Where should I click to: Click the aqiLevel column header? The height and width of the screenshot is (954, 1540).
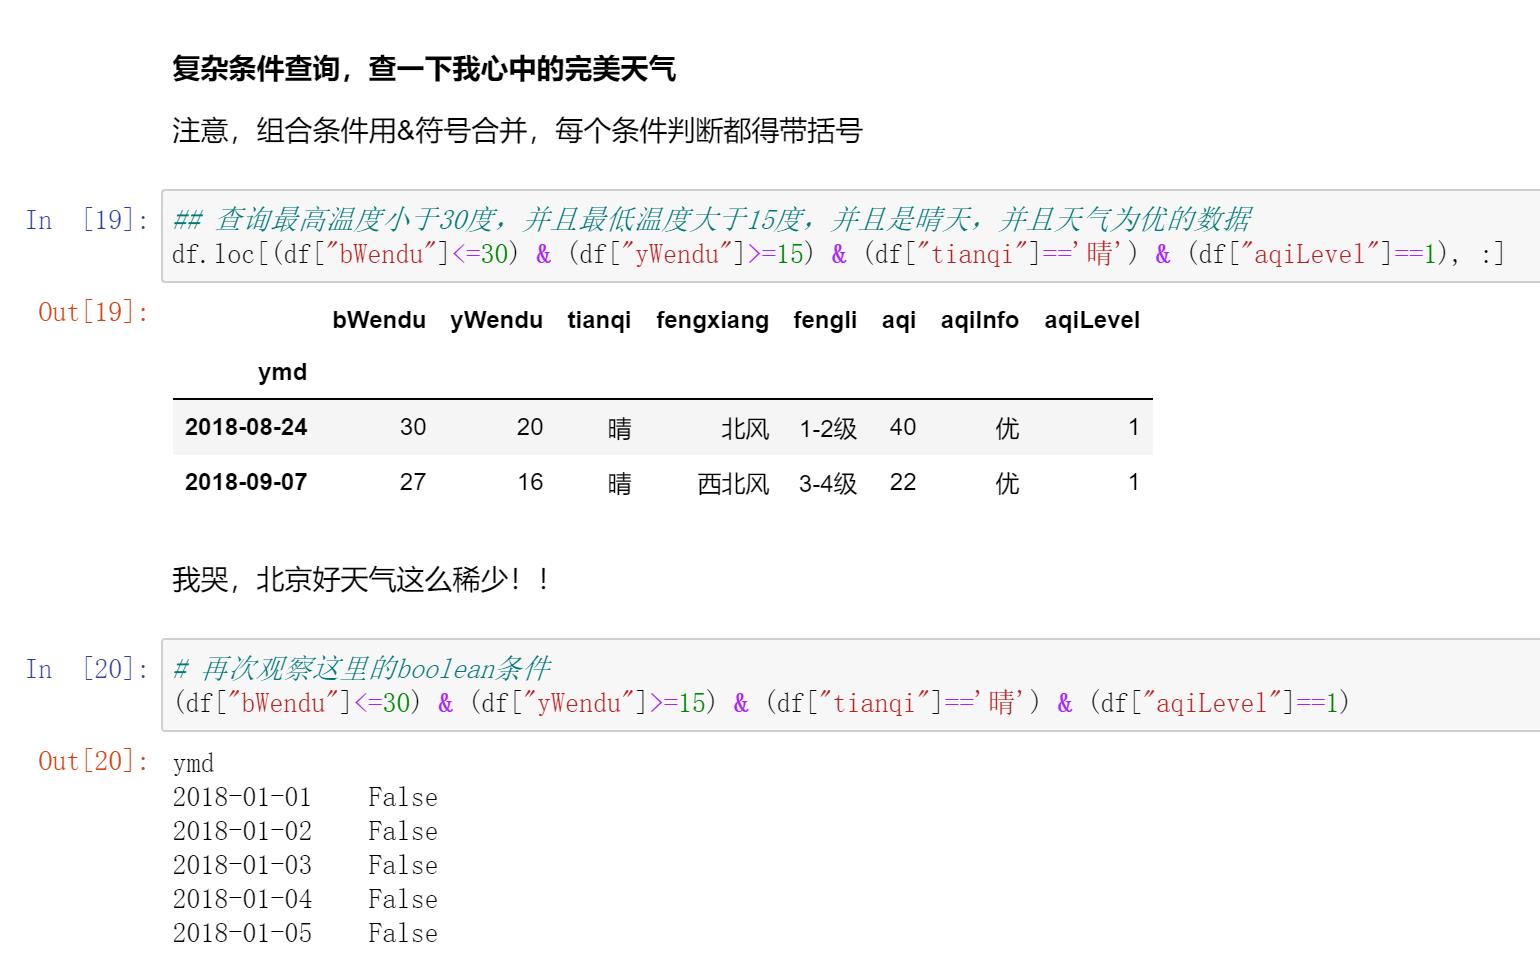pos(1092,320)
